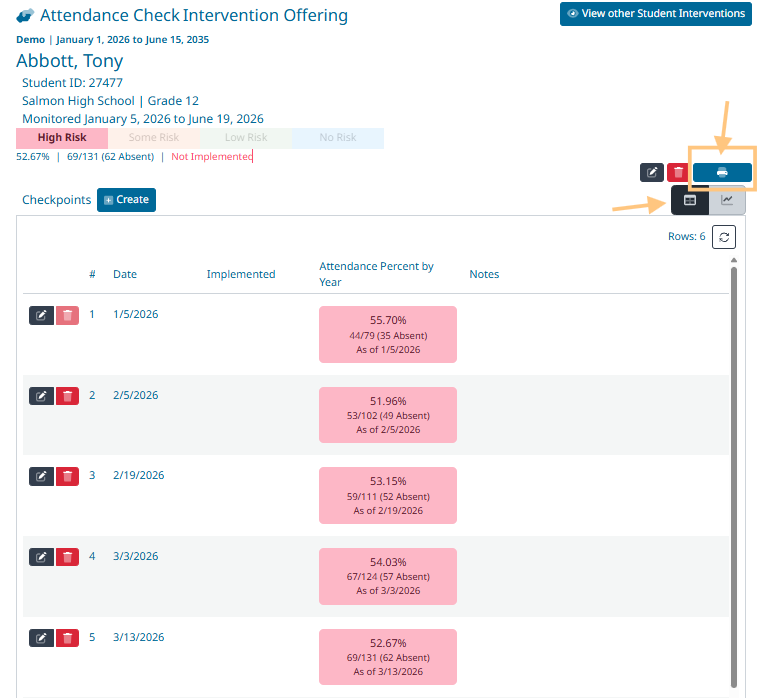The image size is (757, 698).
Task: Edit checkpoint 1 dated 1/5/2026
Action: click(x=41, y=315)
